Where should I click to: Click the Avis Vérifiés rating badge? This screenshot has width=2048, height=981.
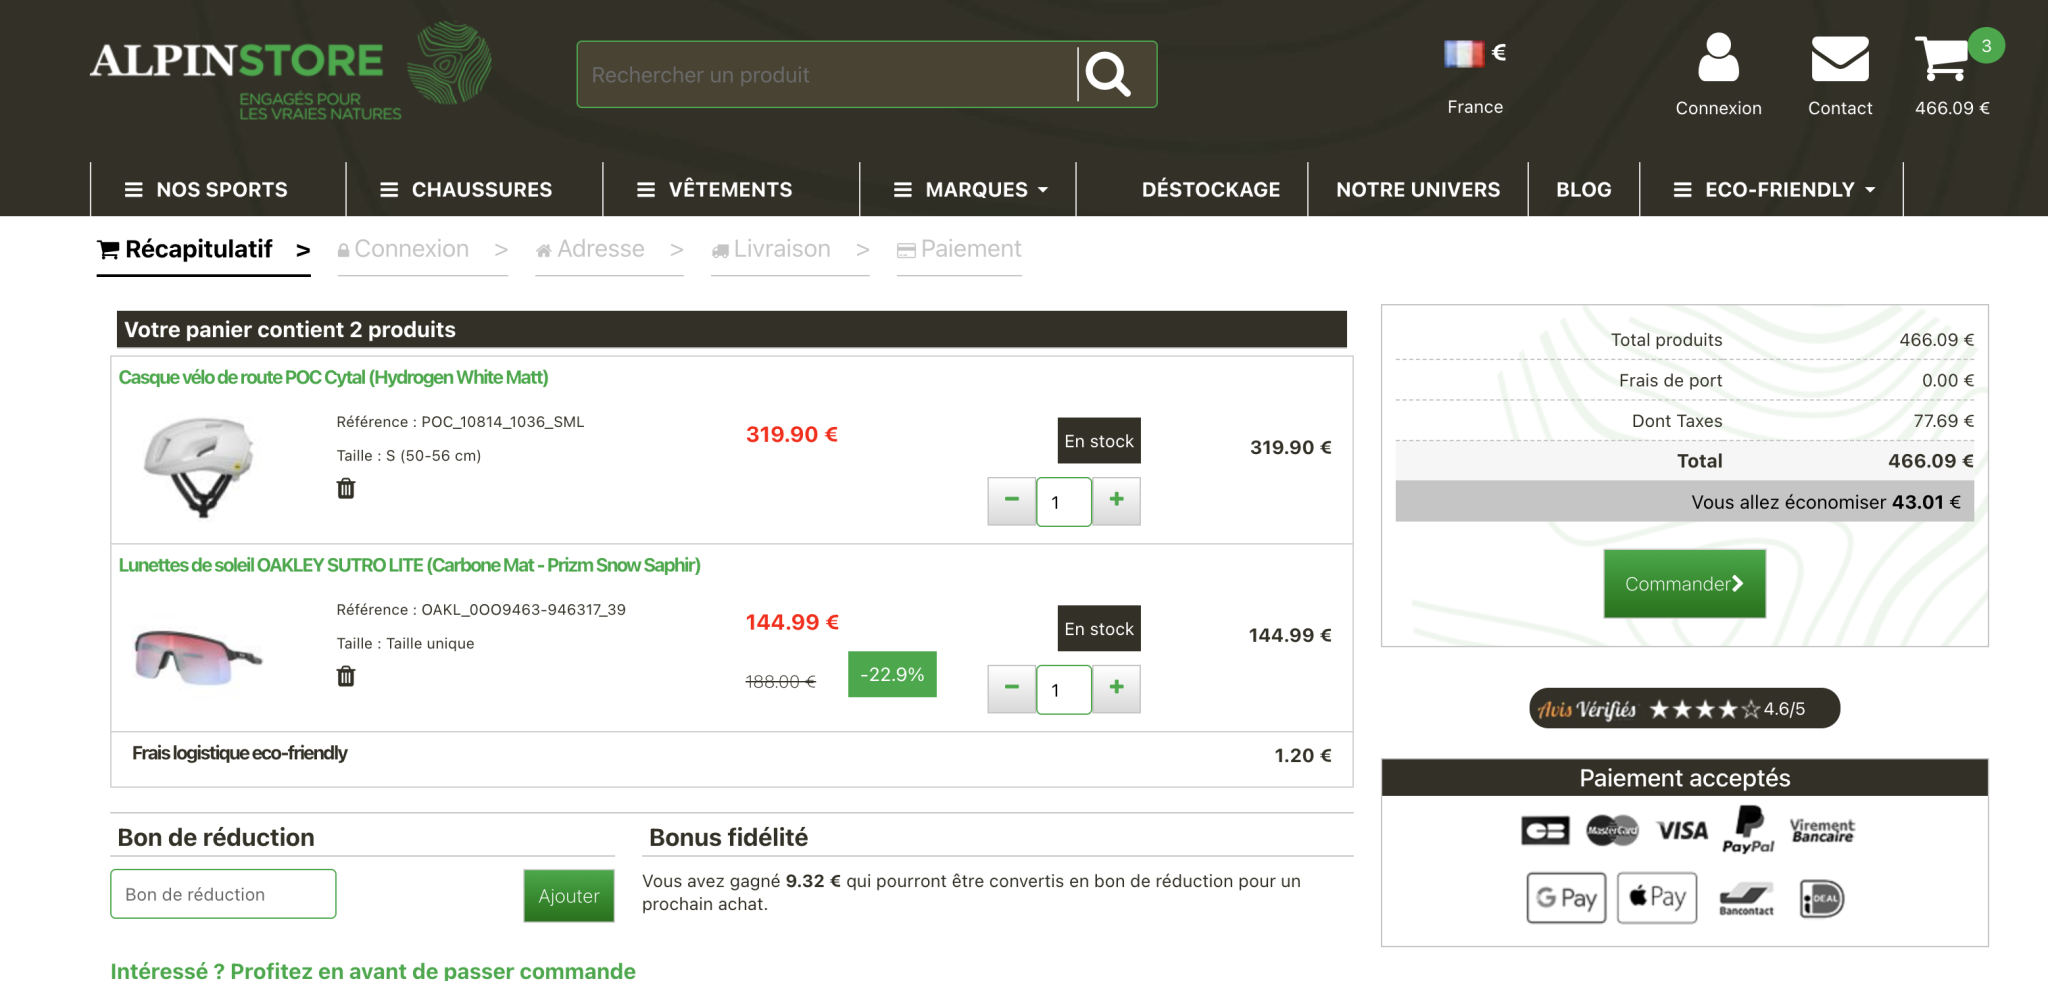(1683, 708)
